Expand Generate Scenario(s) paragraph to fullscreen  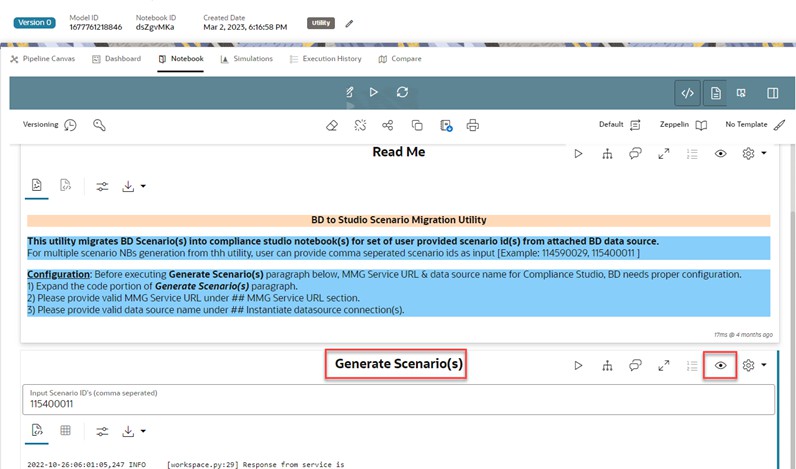pos(664,365)
